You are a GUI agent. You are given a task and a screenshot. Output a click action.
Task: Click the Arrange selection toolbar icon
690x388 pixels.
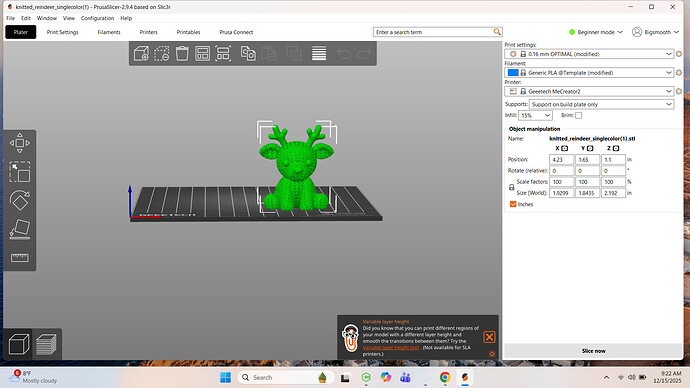pyautogui.click(x=223, y=54)
